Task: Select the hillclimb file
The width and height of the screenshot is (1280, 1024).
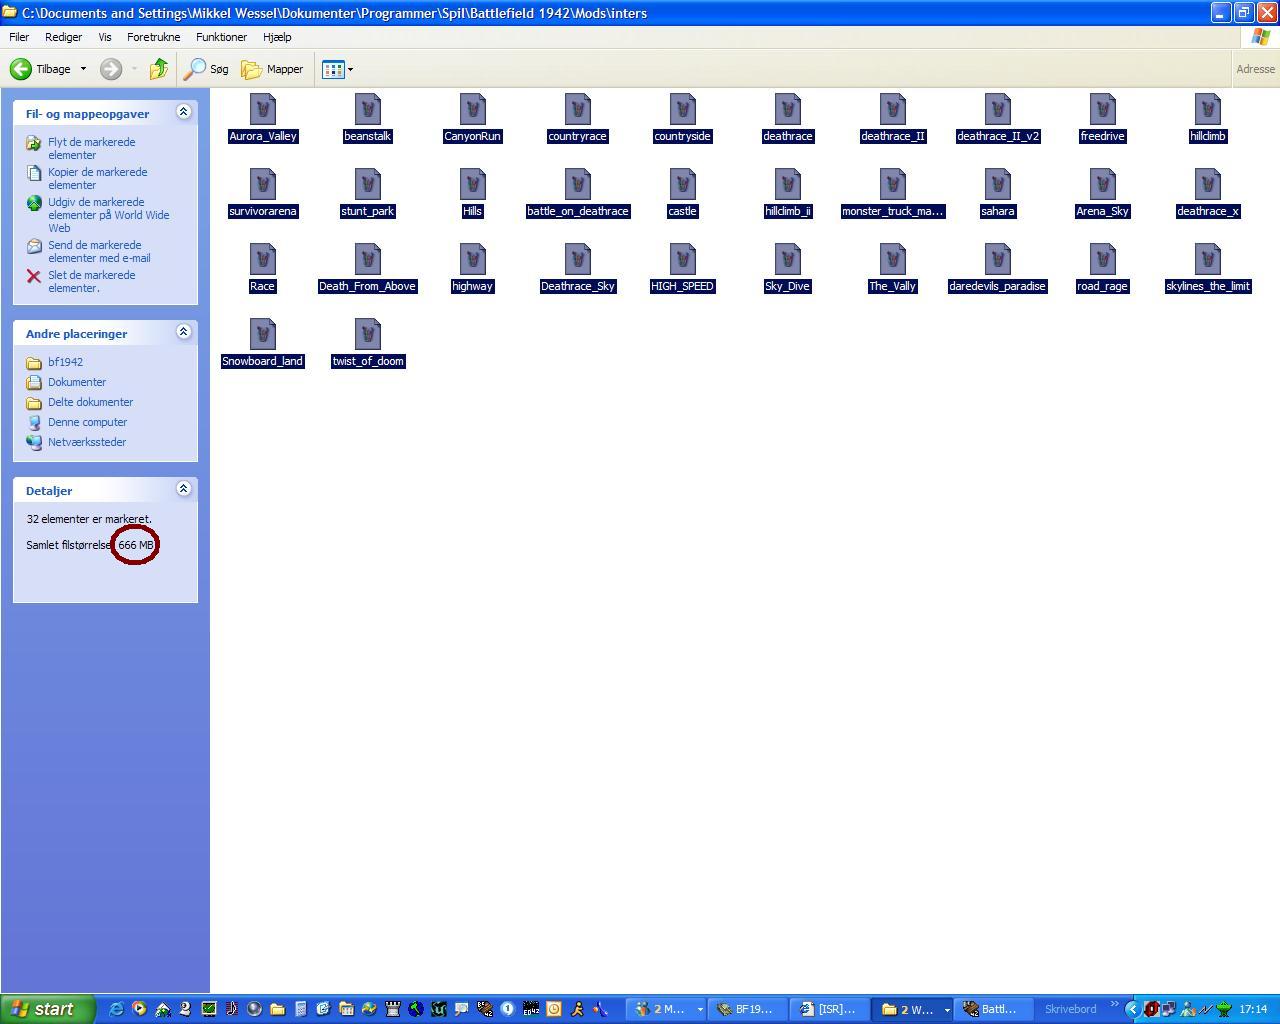Action: coord(1207,118)
